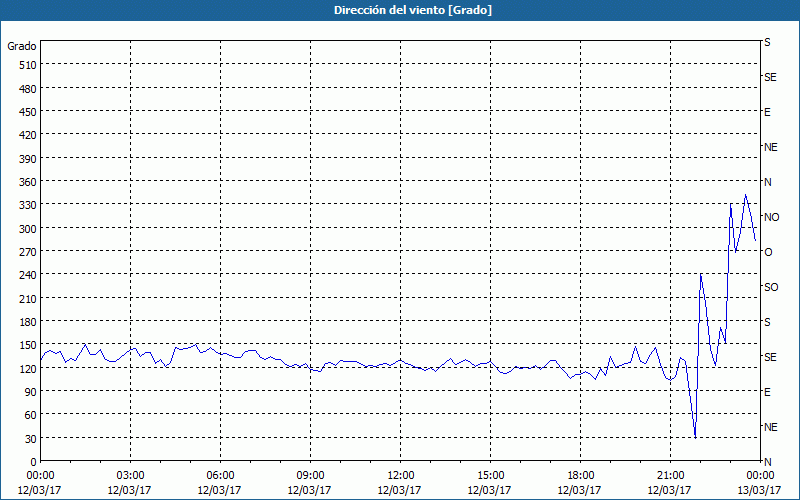Click the wind line's highest peak near 340 degrees
This screenshot has height=500, width=800.
tap(745, 194)
